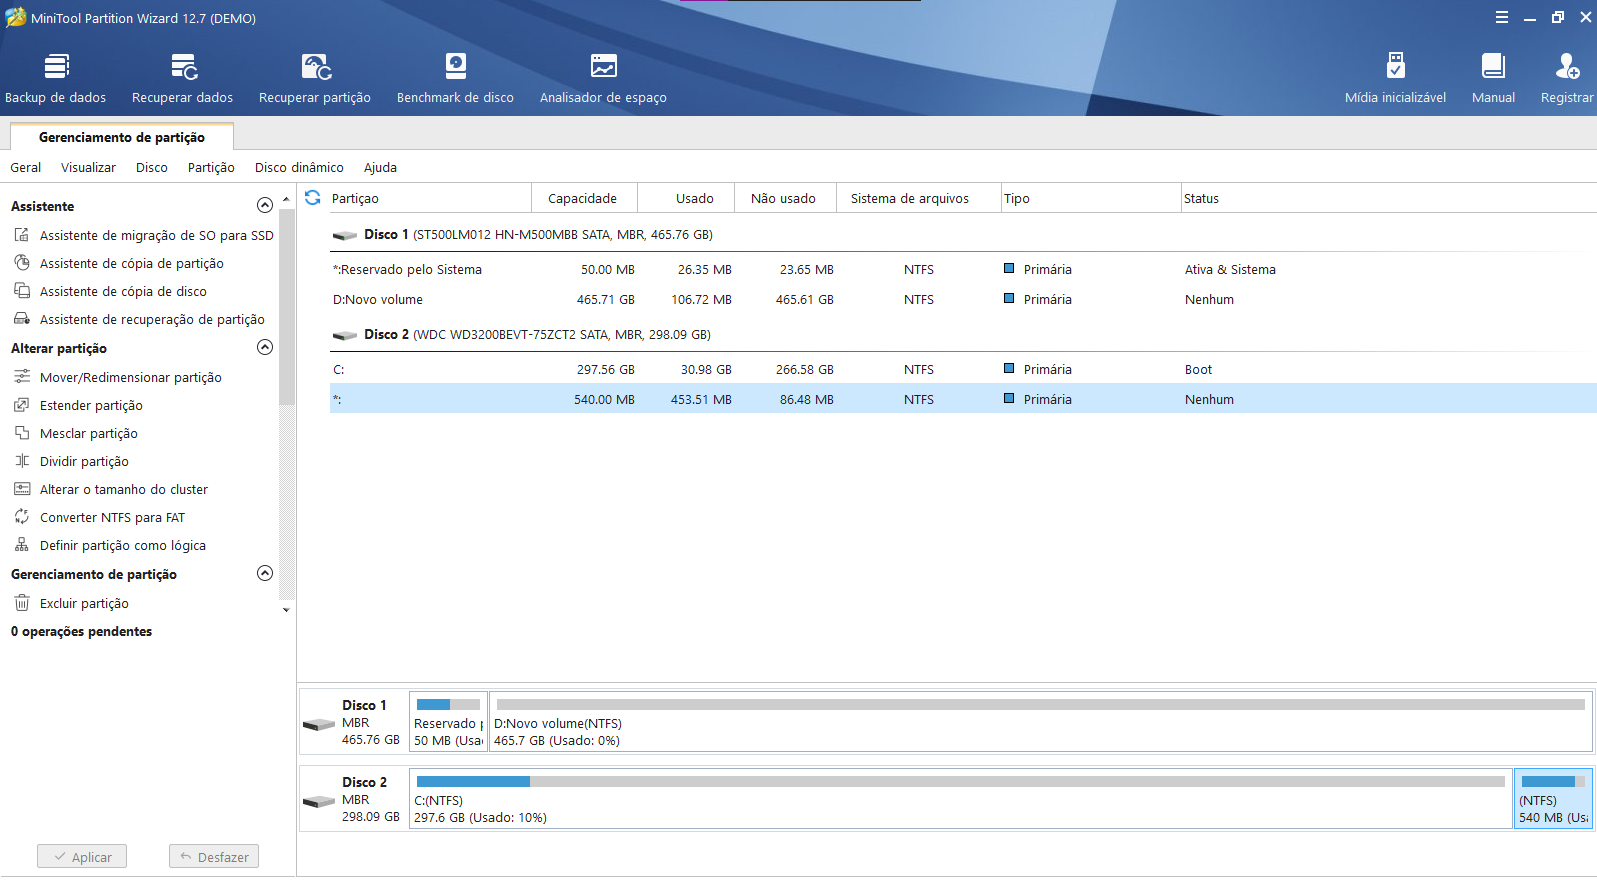Launch Recuperar dados tool
The image size is (1597, 896).
pyautogui.click(x=182, y=79)
